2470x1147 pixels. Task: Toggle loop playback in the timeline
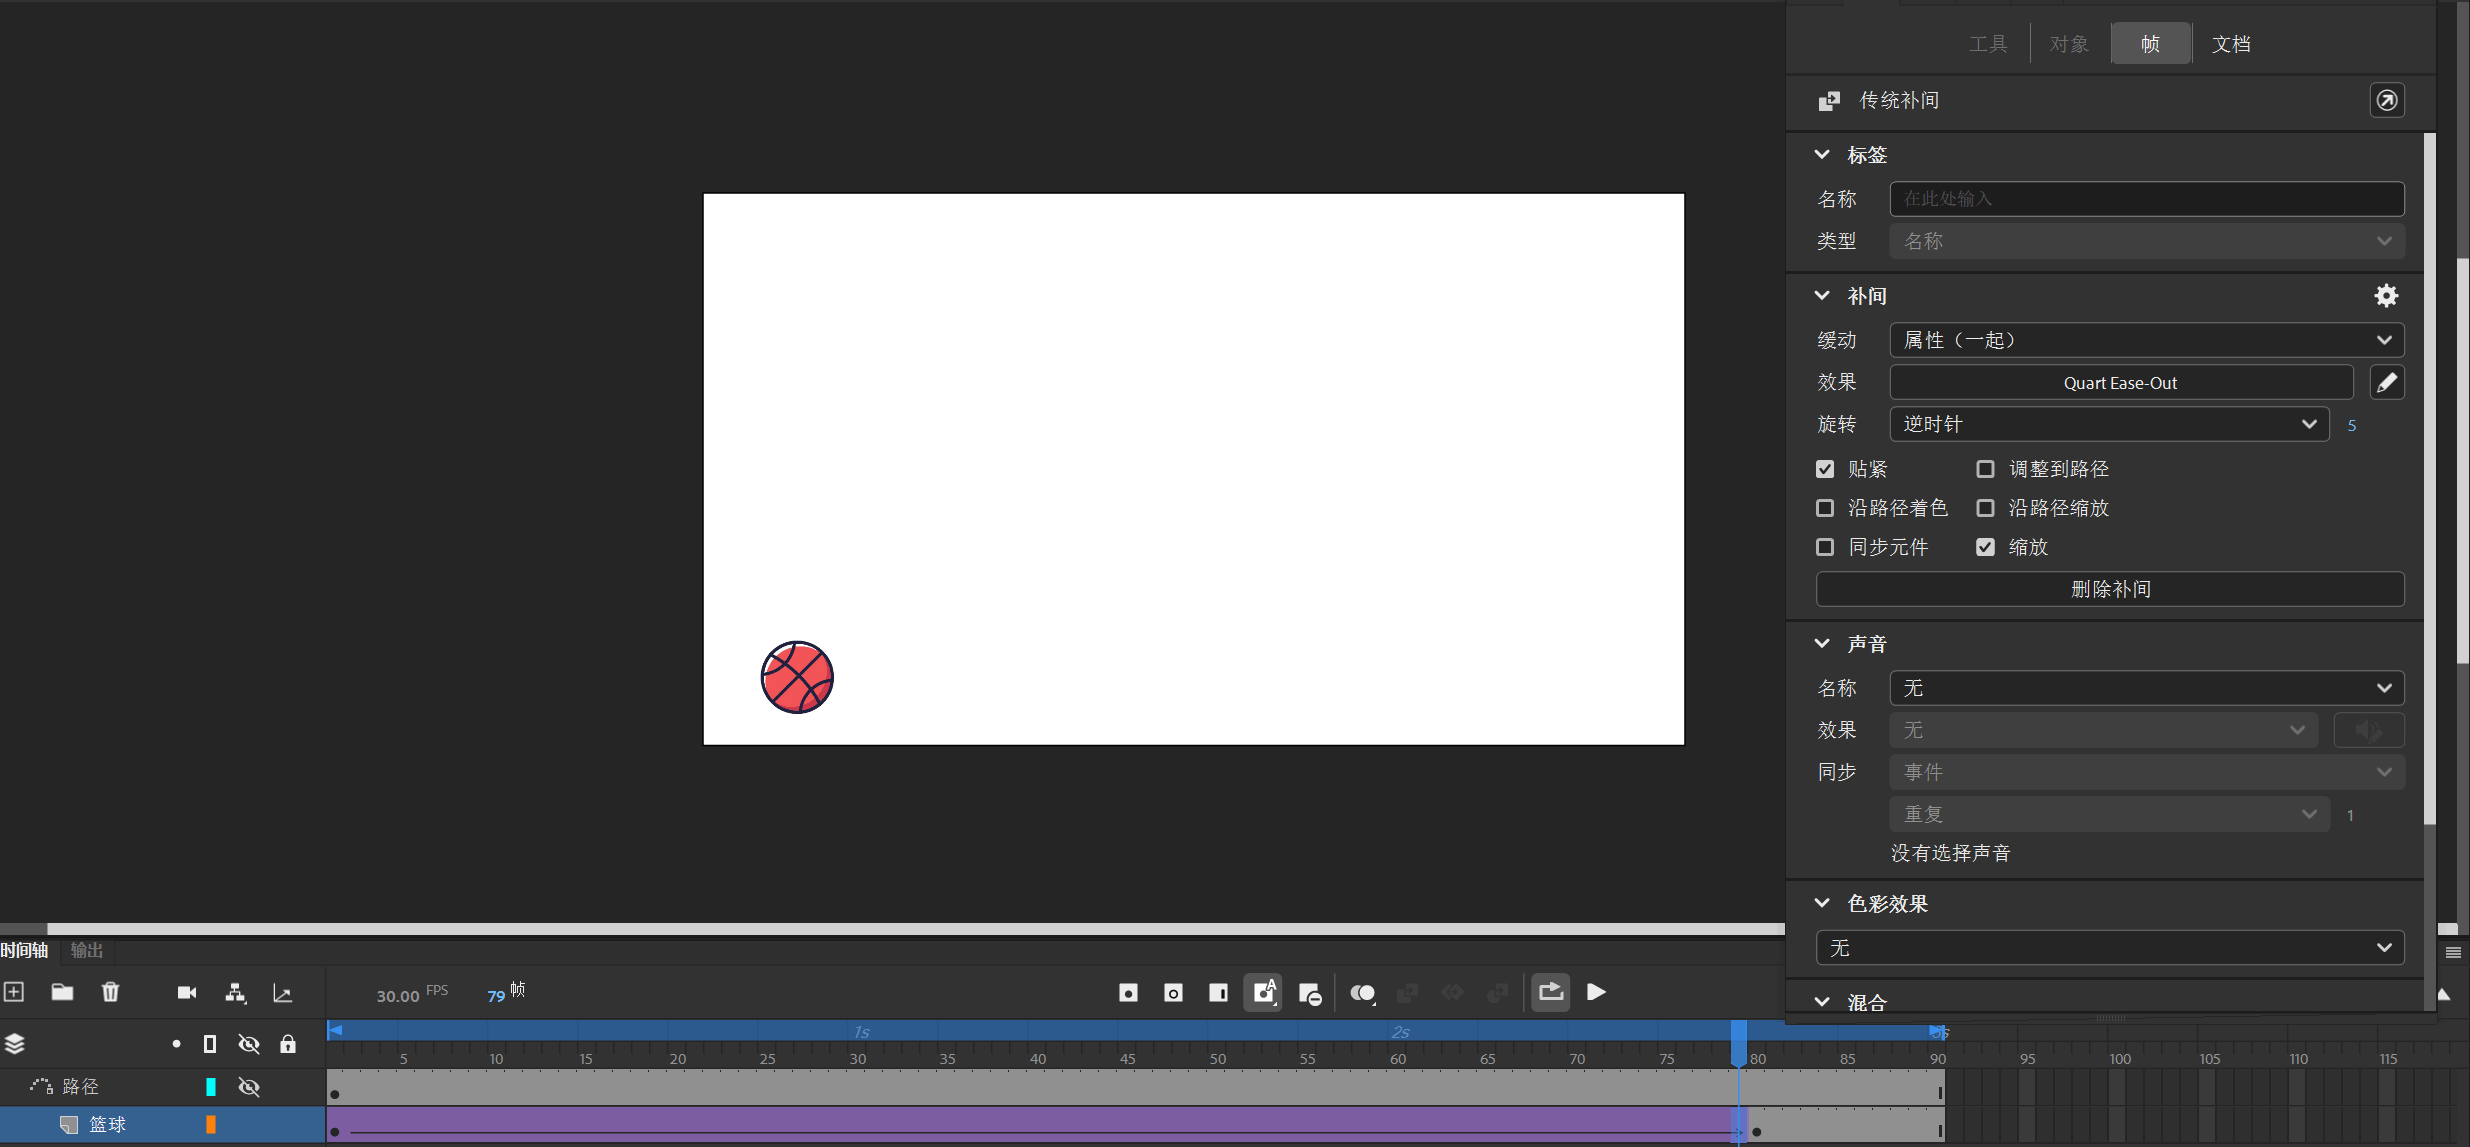[1551, 992]
